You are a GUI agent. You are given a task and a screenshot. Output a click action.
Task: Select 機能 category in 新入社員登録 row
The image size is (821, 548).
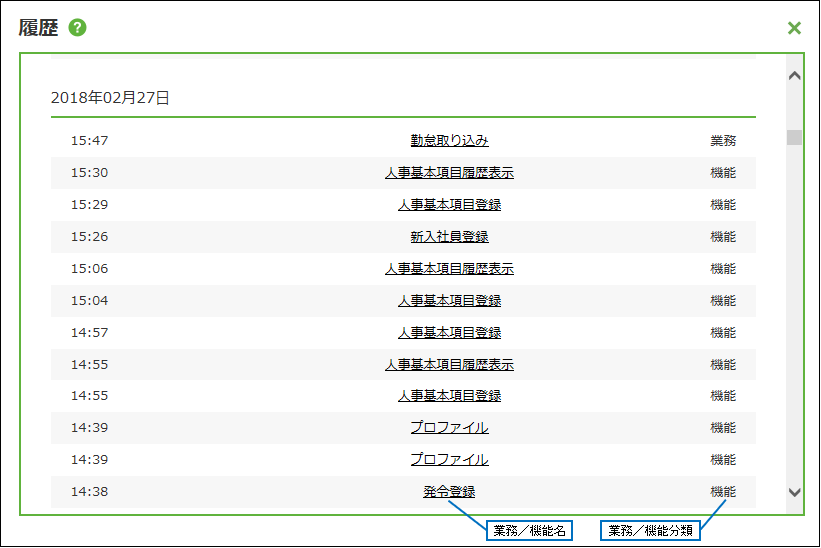(723, 237)
